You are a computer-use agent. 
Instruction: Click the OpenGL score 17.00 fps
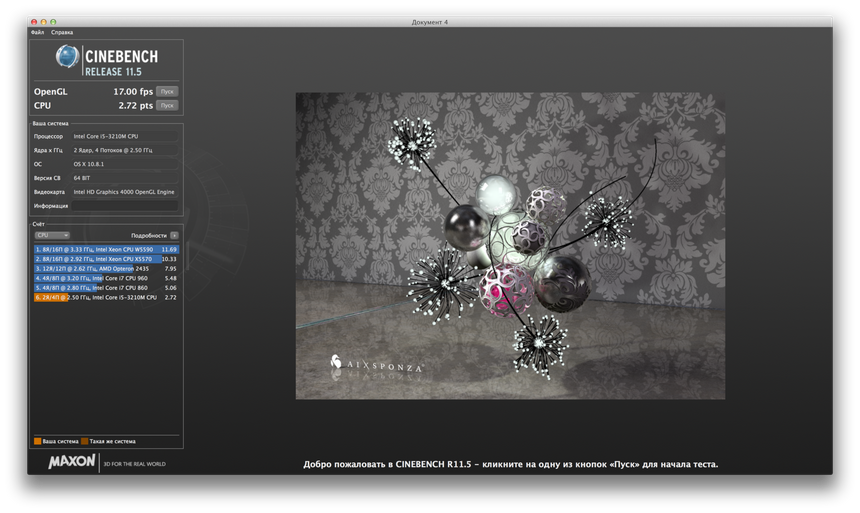[133, 92]
